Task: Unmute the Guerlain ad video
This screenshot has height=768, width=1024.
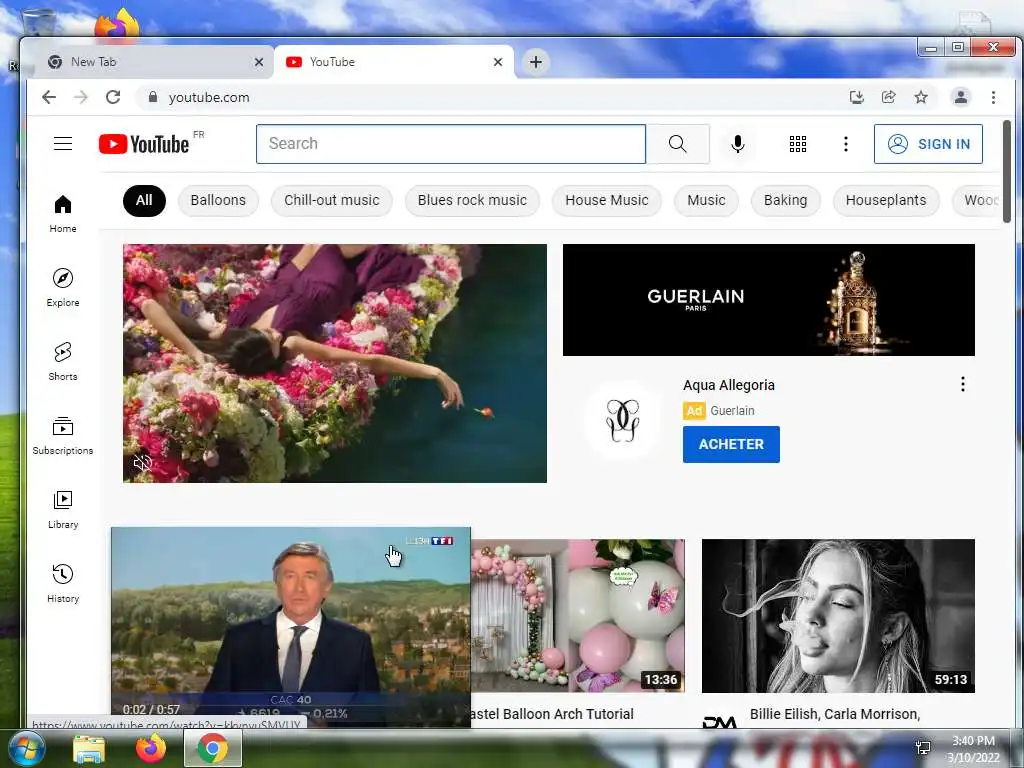Action: tap(142, 463)
